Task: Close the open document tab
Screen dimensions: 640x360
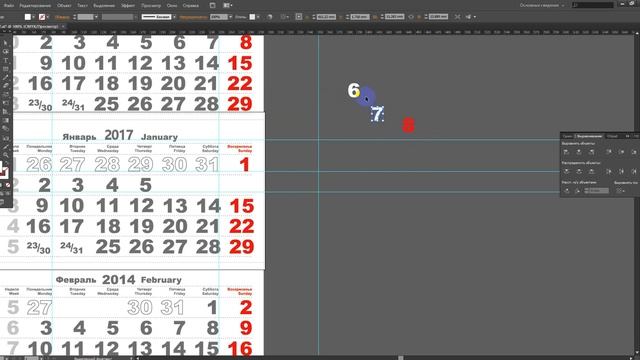Action: (x=63, y=27)
